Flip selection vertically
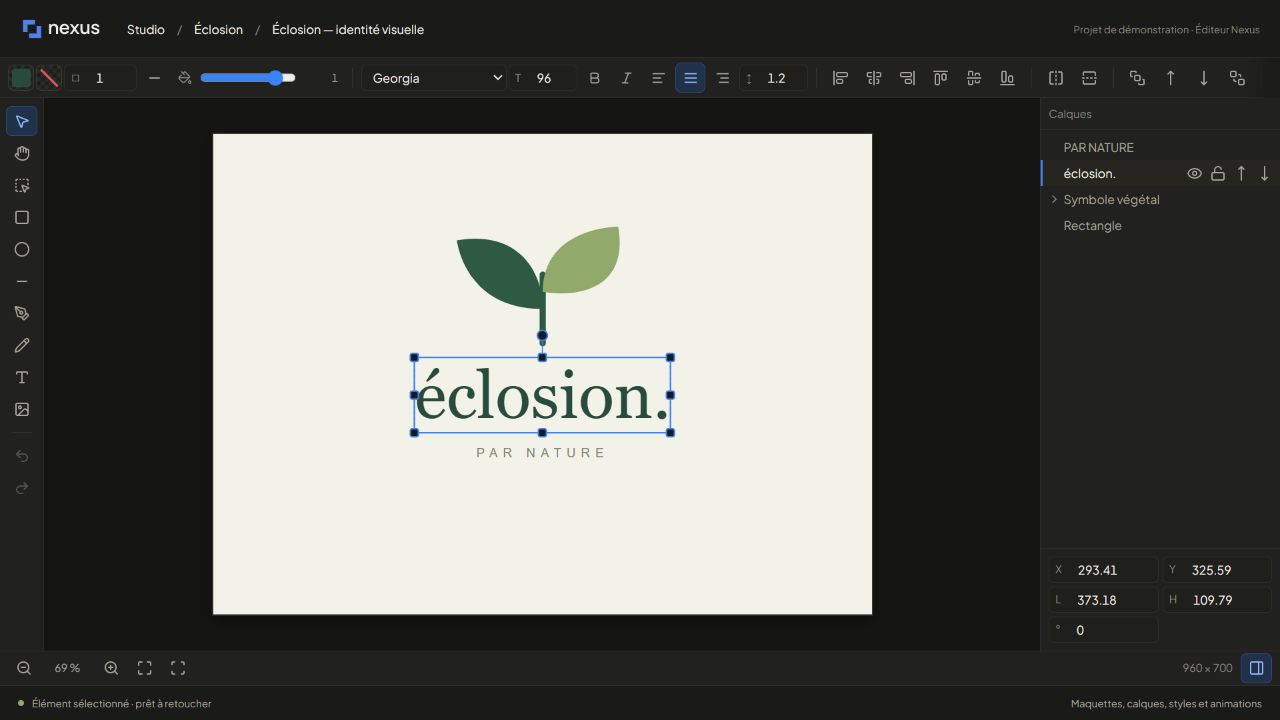The image size is (1280, 720). coord(1089,78)
